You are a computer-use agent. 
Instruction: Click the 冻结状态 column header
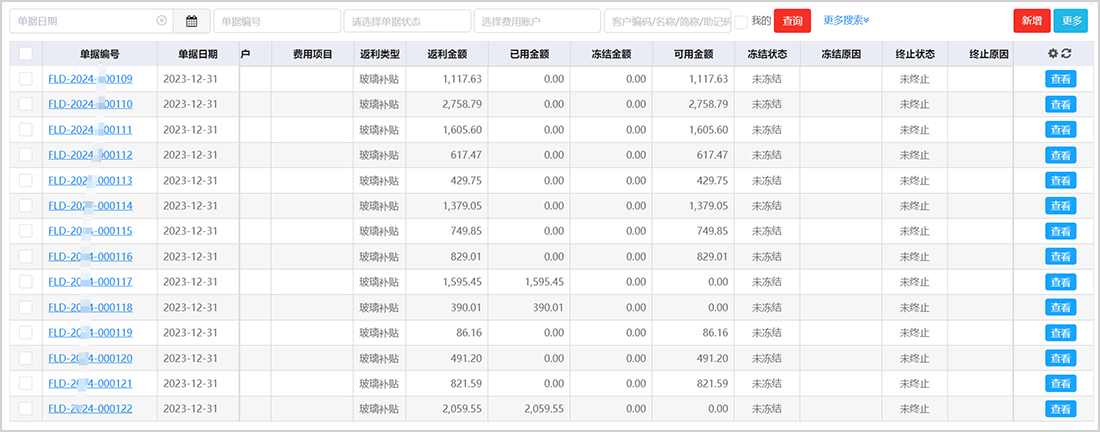[766, 54]
